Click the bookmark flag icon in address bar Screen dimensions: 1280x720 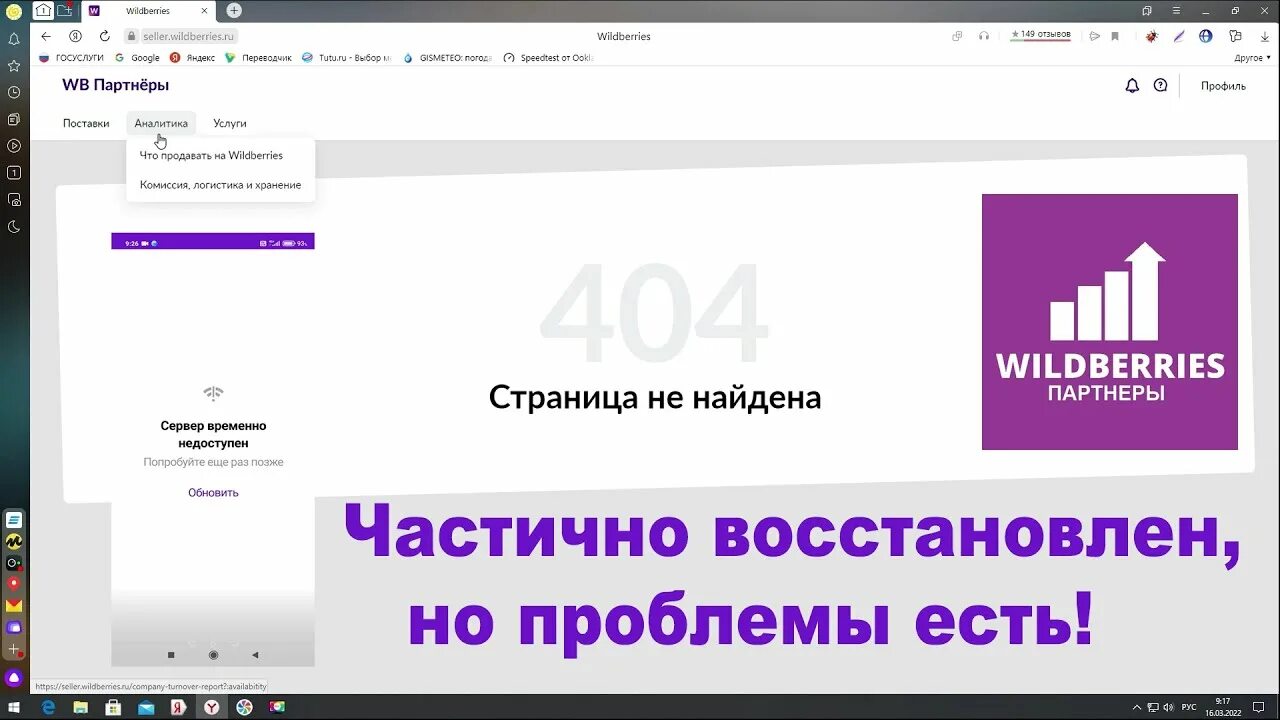[x=1115, y=36]
